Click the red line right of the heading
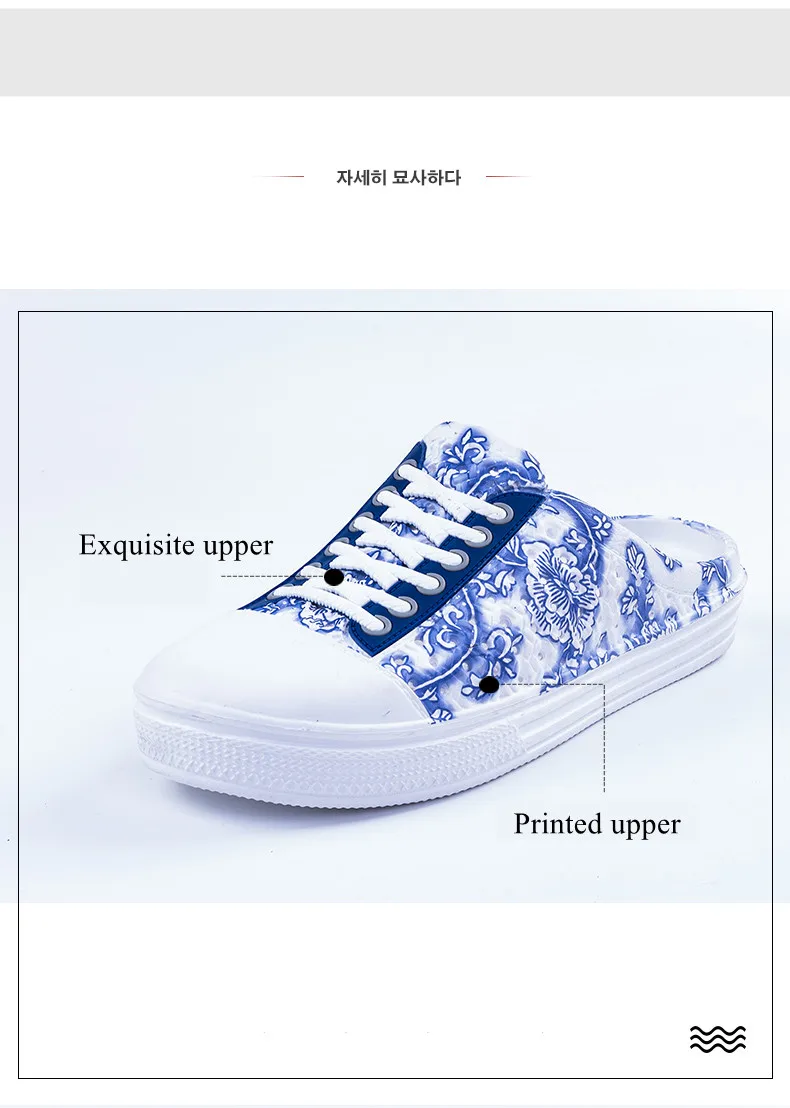This screenshot has width=790, height=1108. pos(509,177)
